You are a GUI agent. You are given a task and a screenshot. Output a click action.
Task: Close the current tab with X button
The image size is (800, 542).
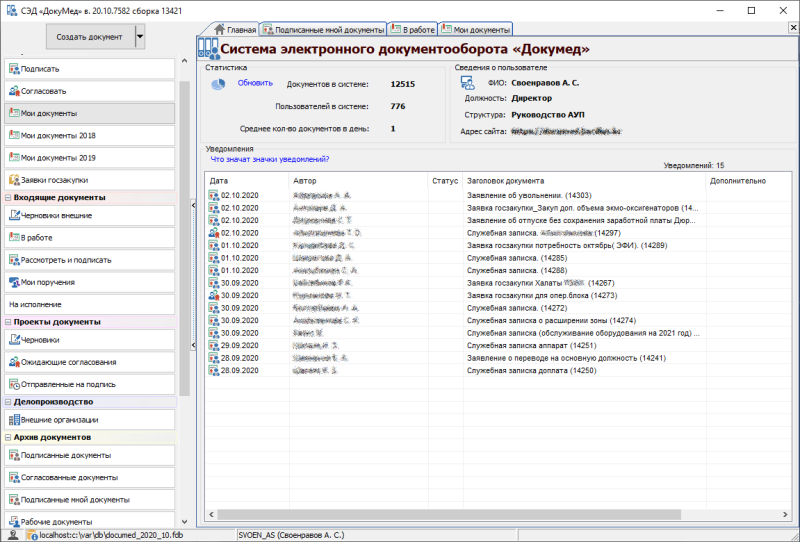point(792,28)
